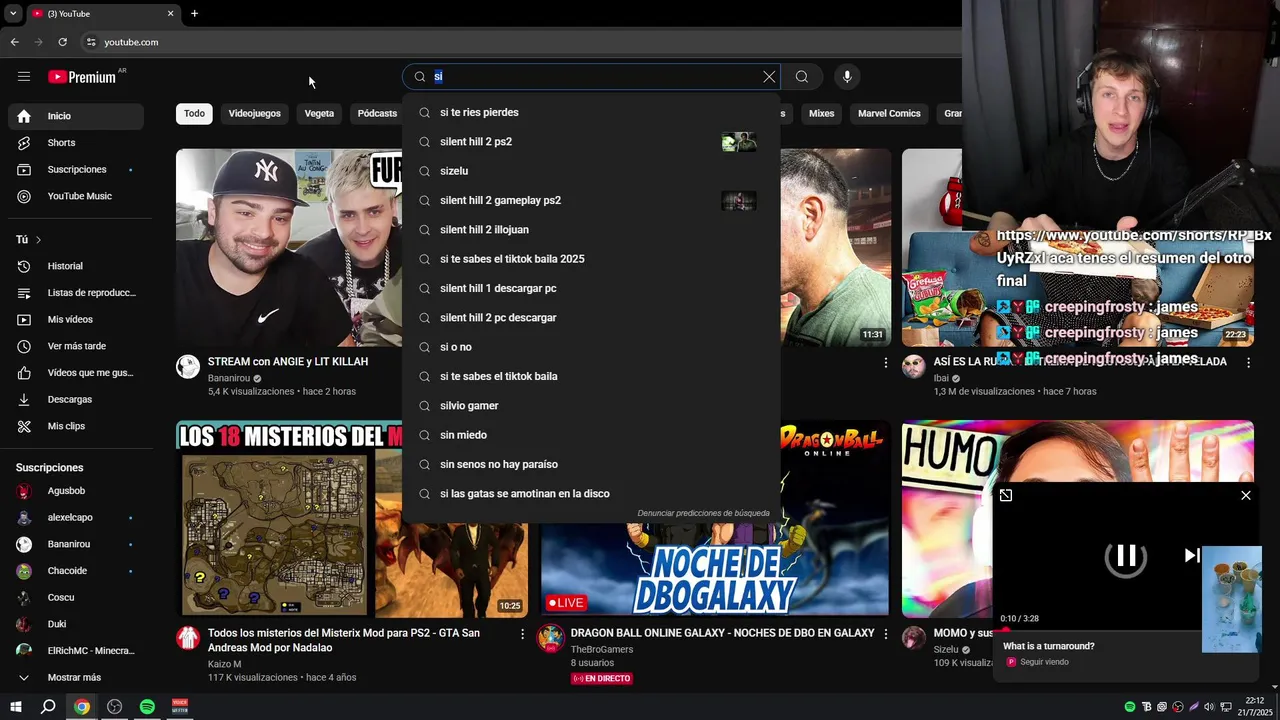
Task: Skip to next video in miniplayer
Action: 1192,556
